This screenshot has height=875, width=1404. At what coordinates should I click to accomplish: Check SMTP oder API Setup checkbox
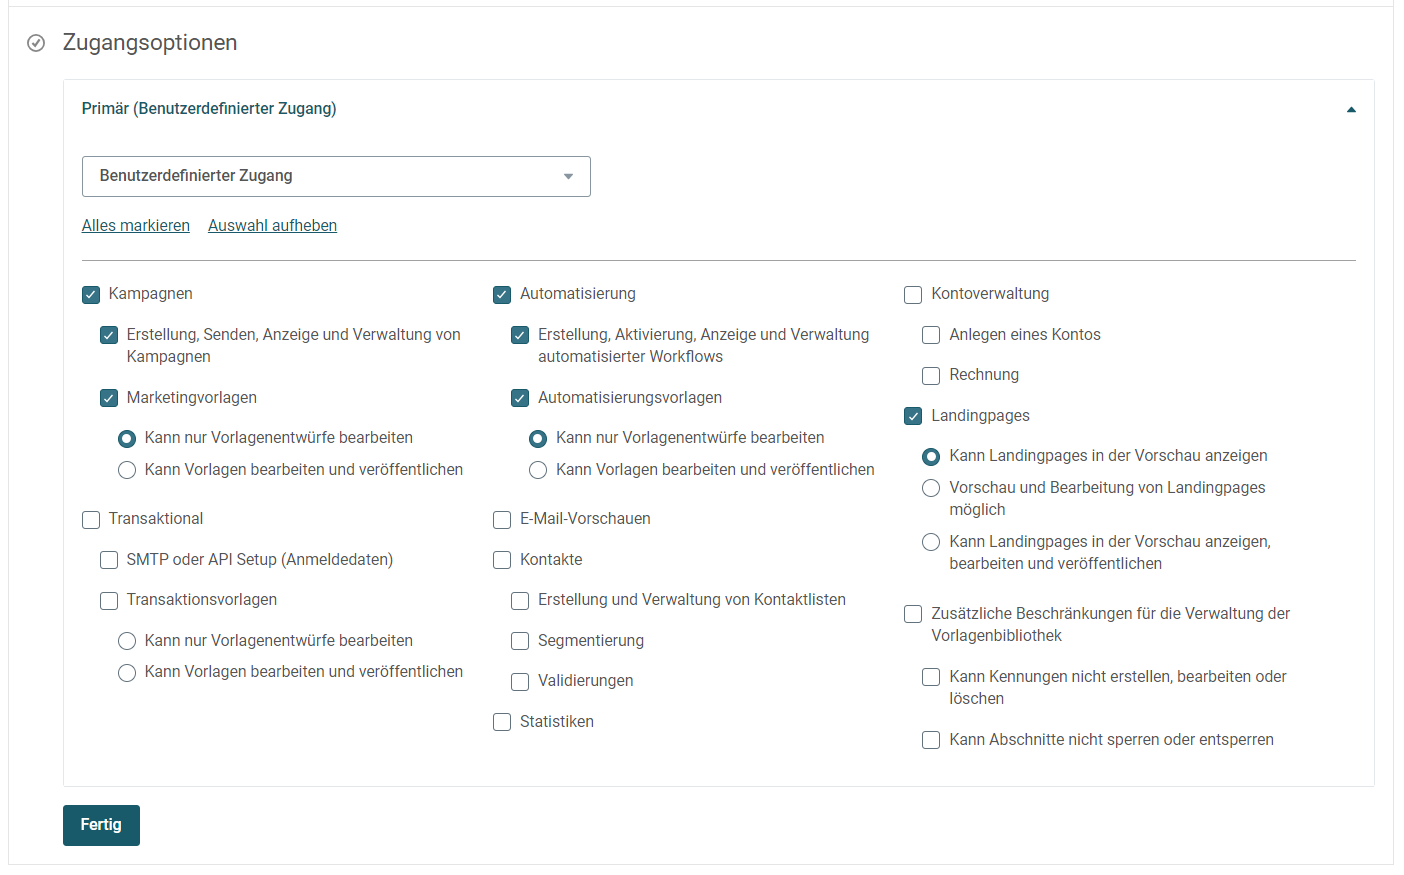(x=109, y=560)
